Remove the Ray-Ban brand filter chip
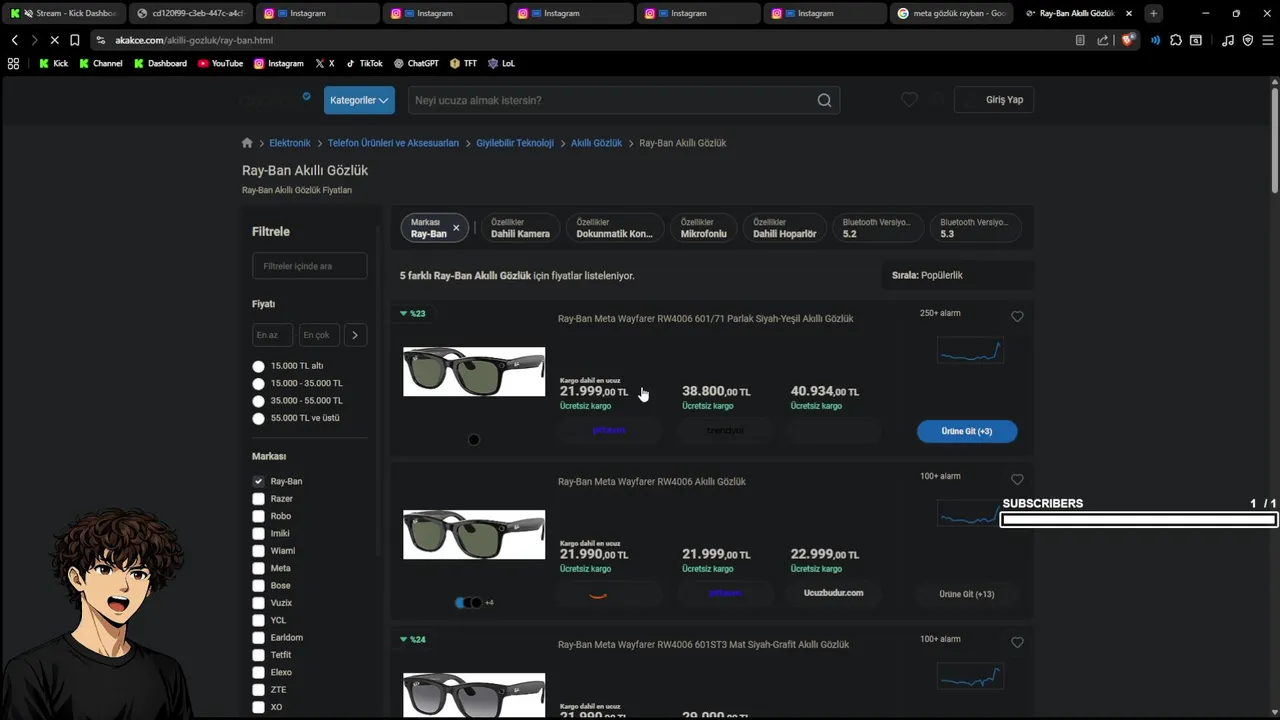This screenshot has height=720, width=1280. pyautogui.click(x=456, y=228)
